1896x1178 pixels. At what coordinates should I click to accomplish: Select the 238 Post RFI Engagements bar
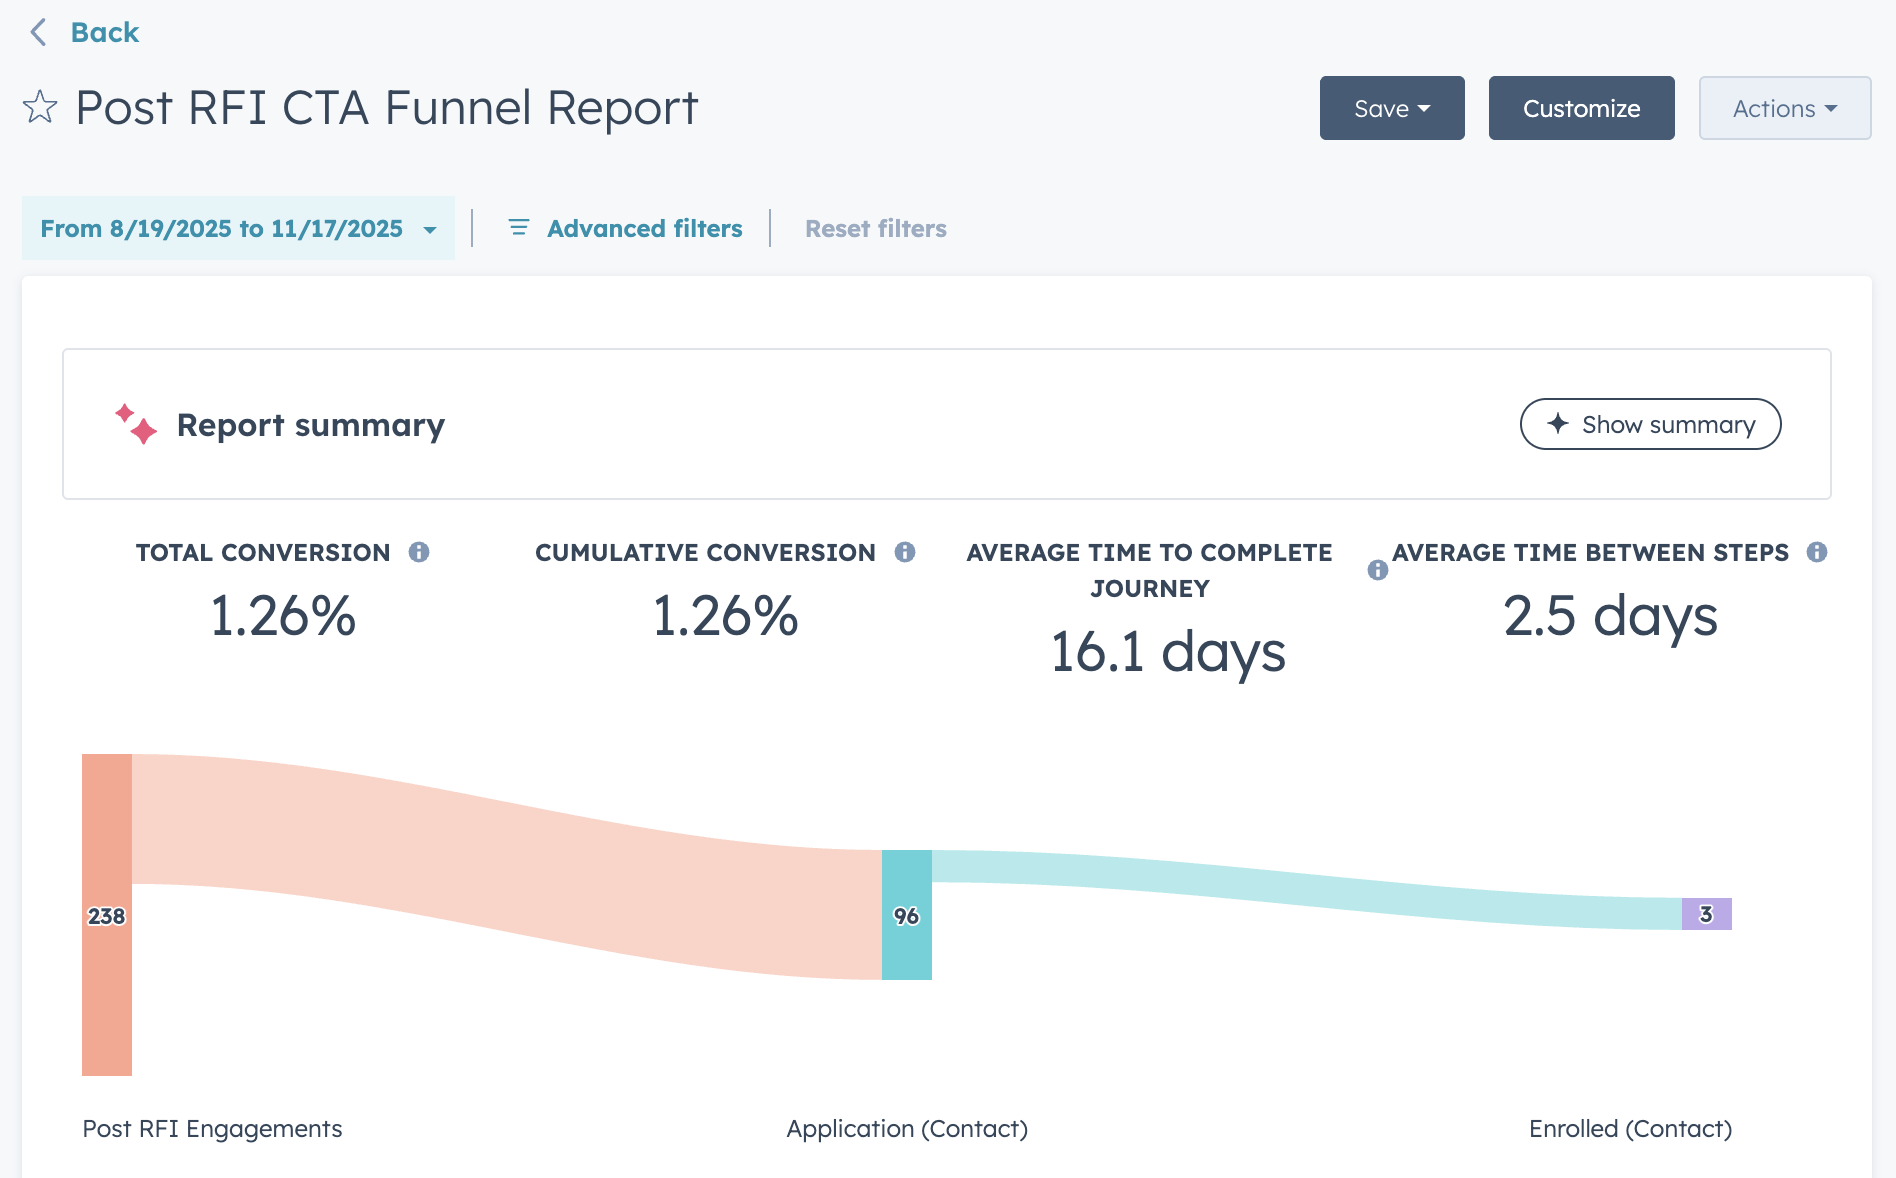pos(107,915)
